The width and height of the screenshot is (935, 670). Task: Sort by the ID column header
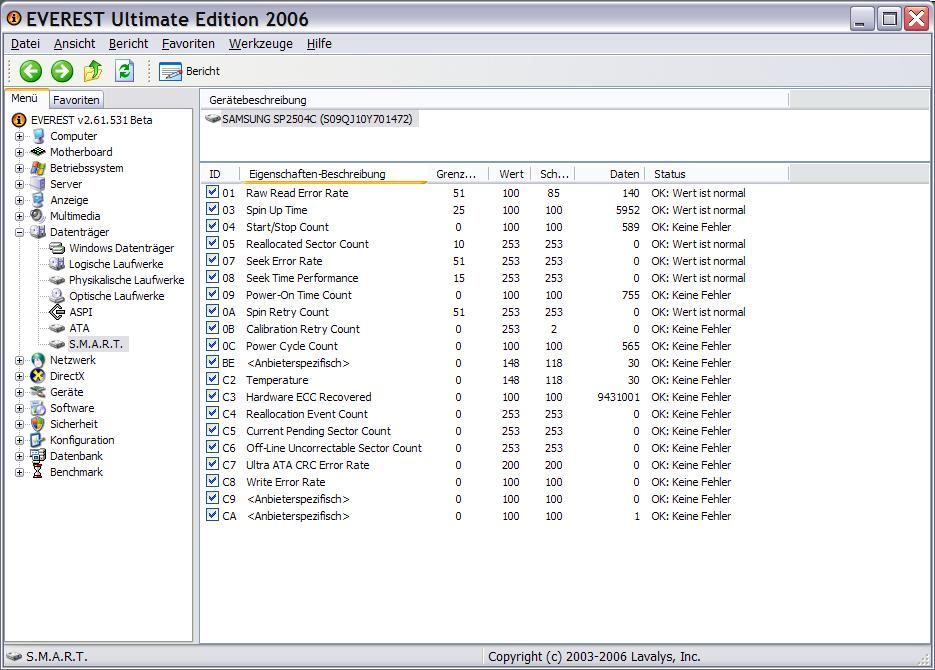pyautogui.click(x=220, y=174)
